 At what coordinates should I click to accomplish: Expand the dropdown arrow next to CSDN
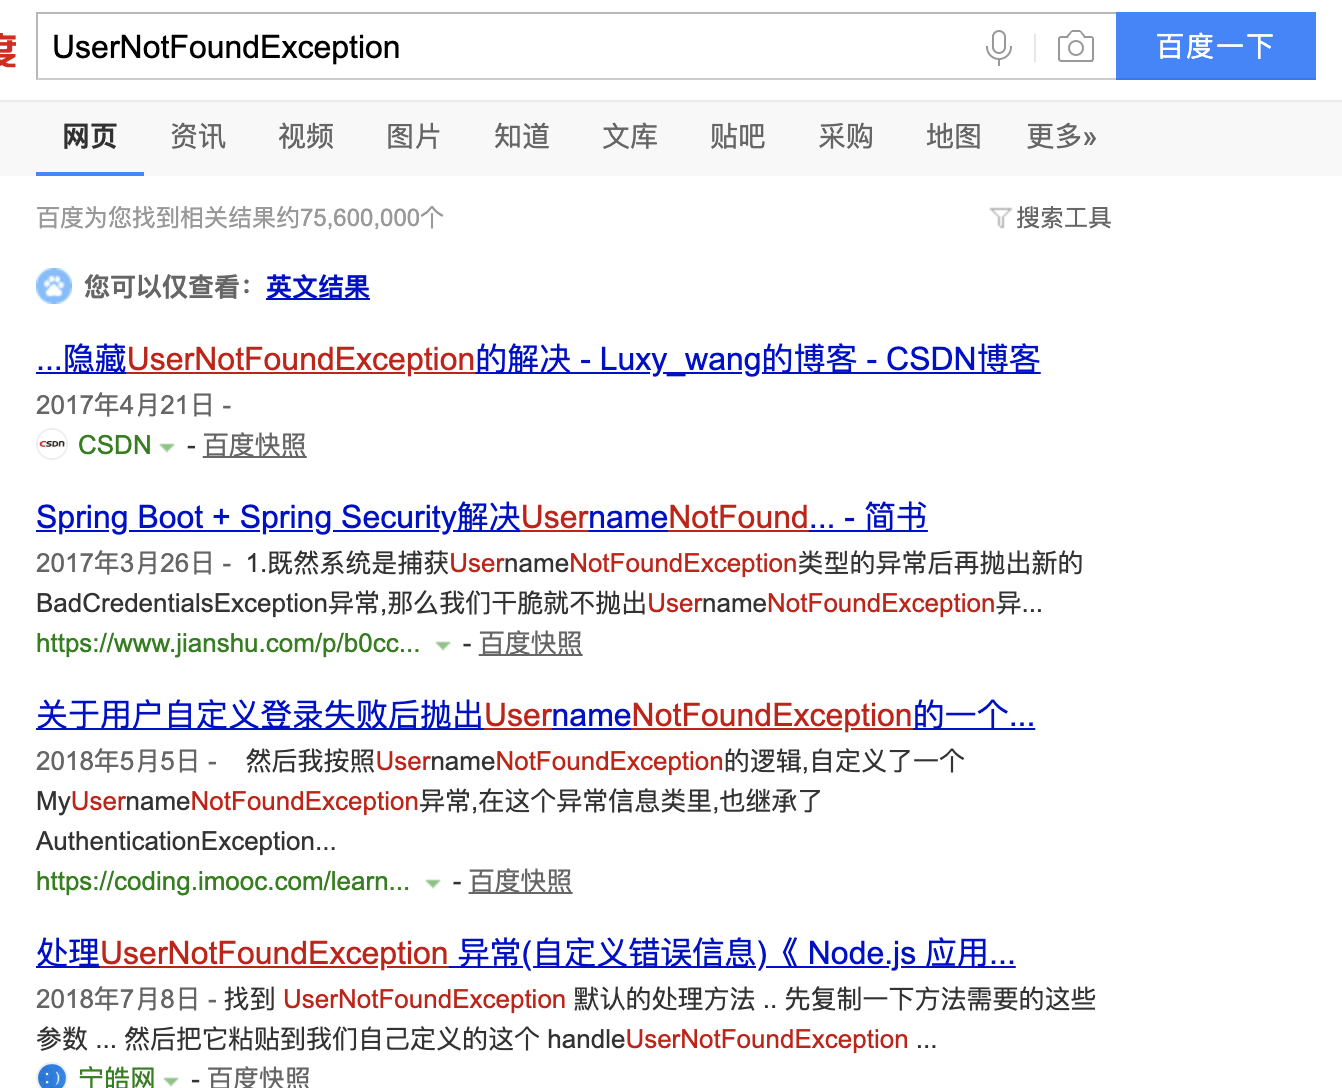(167, 447)
